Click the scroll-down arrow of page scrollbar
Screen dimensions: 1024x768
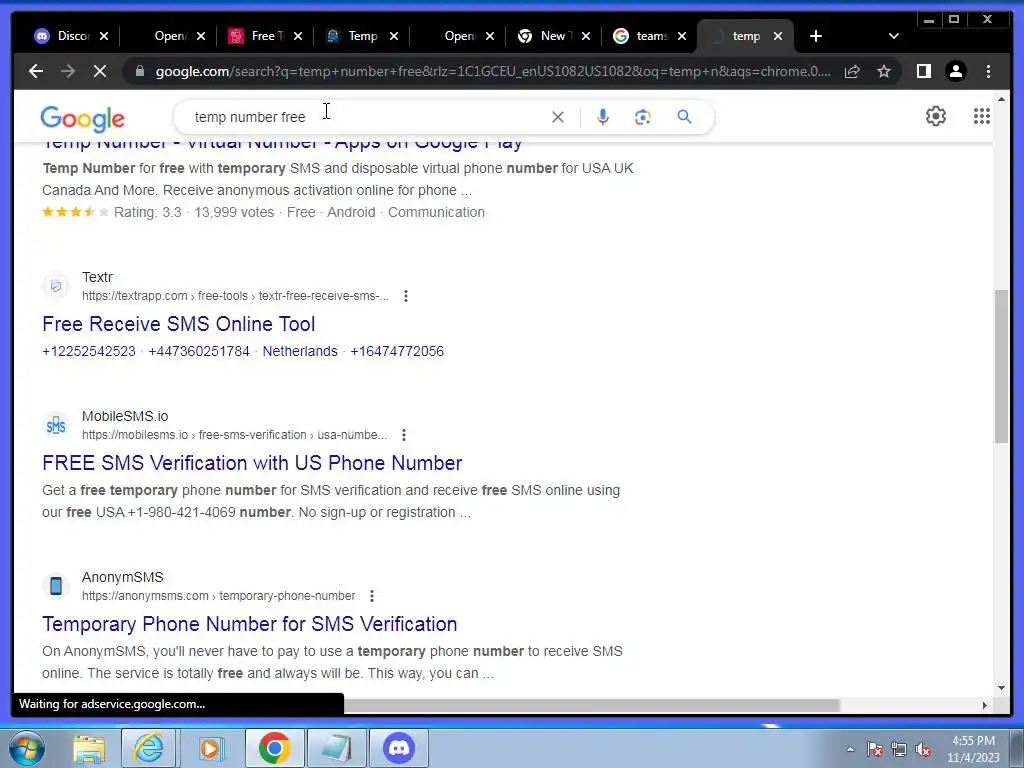tap(1001, 687)
